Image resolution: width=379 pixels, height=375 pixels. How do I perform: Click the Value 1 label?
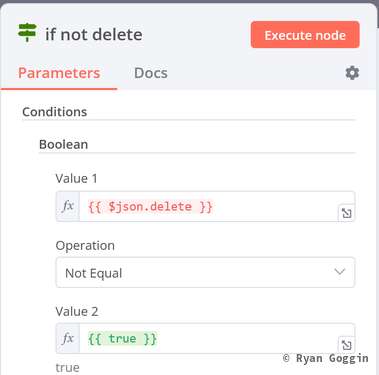pyautogui.click(x=76, y=178)
